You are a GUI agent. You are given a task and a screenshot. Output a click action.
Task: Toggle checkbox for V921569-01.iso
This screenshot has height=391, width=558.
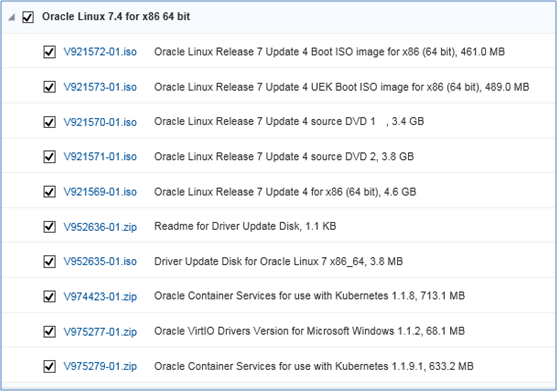49,192
